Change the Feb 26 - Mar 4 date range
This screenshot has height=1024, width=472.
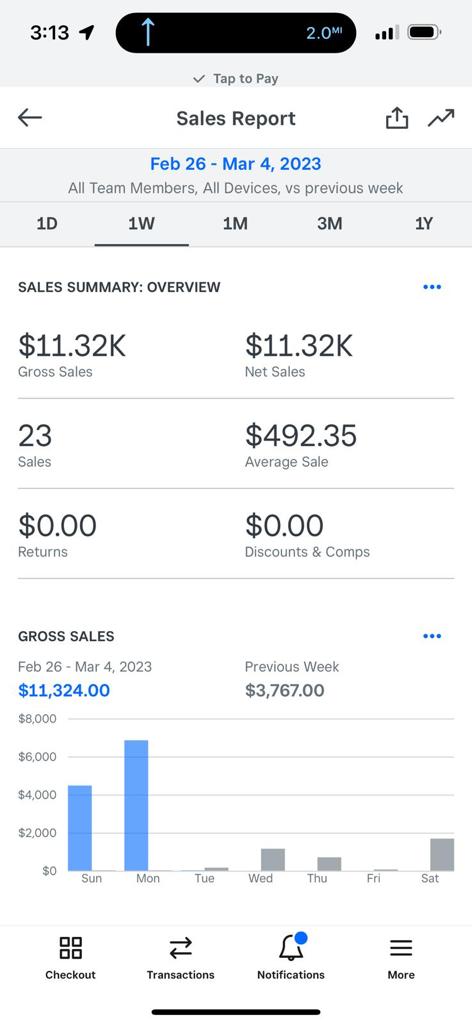coord(236,163)
